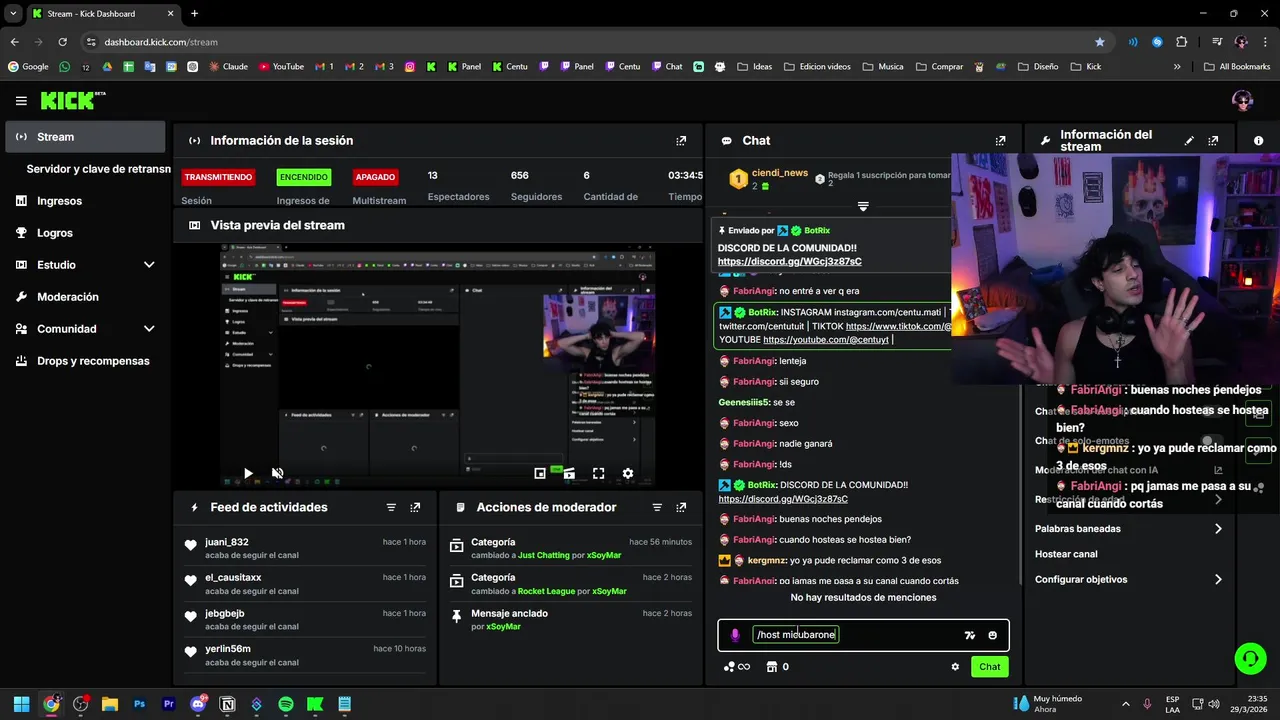Image resolution: width=1280 pixels, height=720 pixels.
Task: Open the Edicion videos bookmarks folder
Action: coord(817,67)
